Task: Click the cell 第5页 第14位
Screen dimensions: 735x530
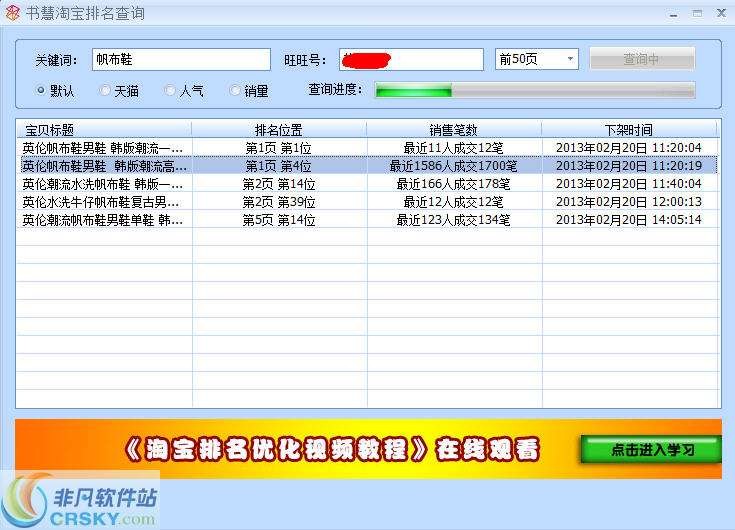Action: pos(279,220)
